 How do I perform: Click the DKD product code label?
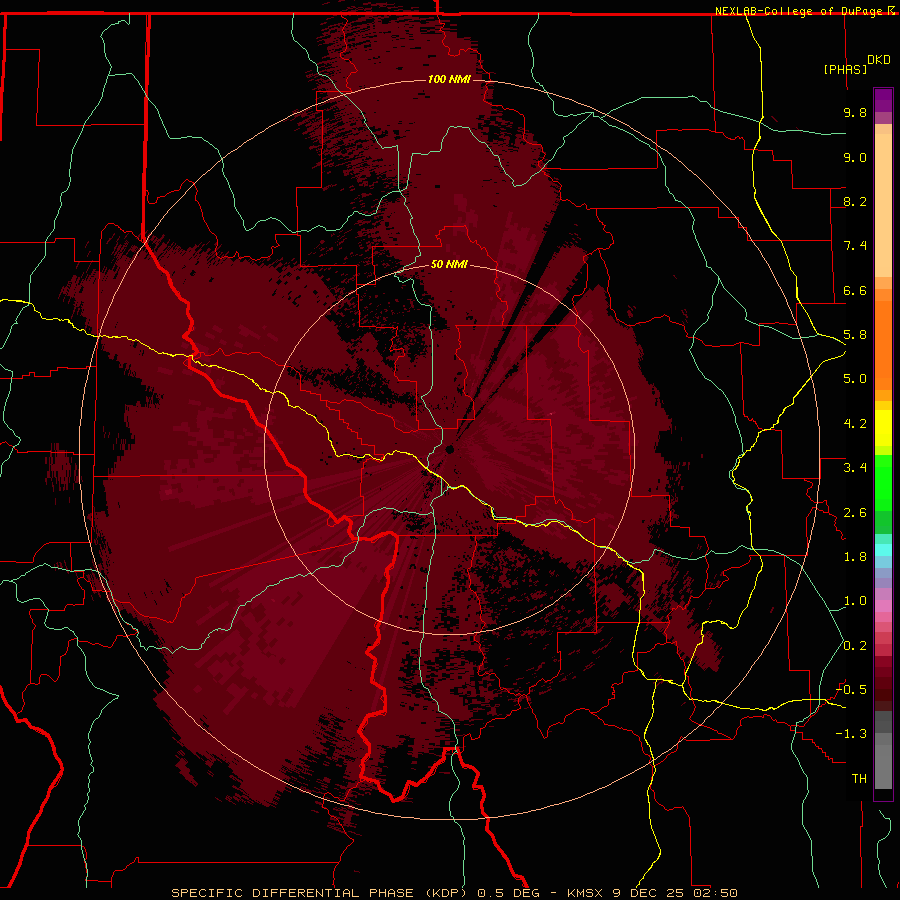[x=879, y=60]
